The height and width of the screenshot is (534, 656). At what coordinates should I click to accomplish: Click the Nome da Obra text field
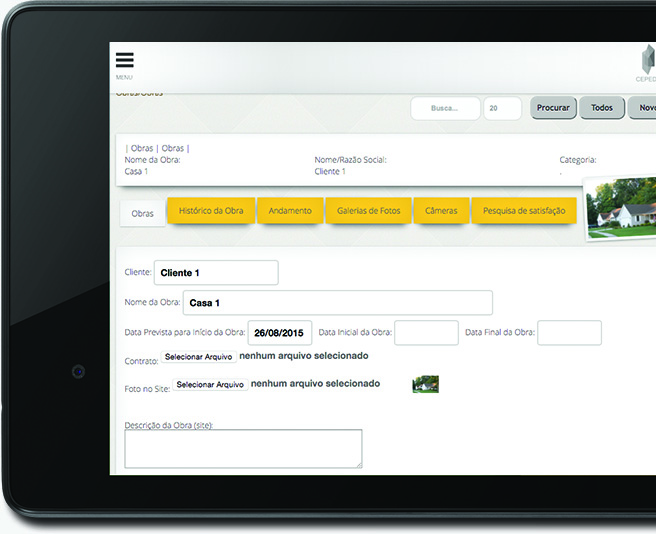click(337, 303)
